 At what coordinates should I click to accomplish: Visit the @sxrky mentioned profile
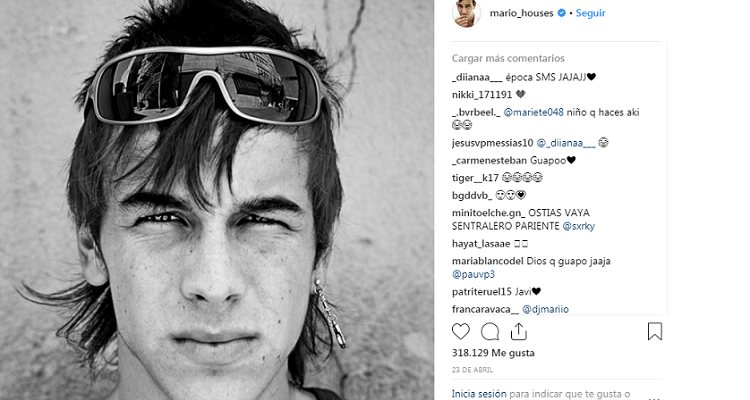[578, 226]
